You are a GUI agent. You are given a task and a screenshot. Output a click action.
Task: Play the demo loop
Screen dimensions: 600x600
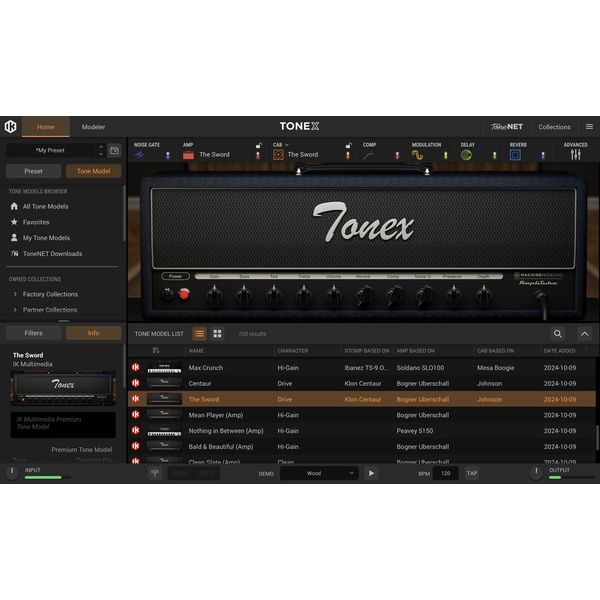point(371,473)
